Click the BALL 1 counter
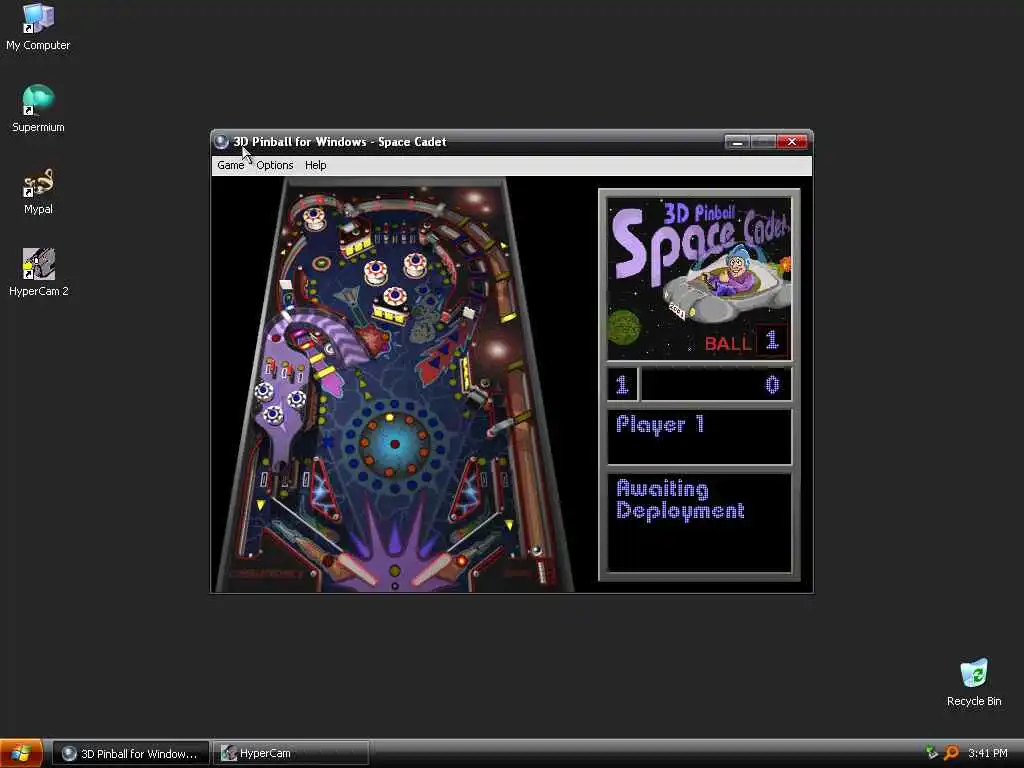1024x768 pixels. click(x=746, y=341)
